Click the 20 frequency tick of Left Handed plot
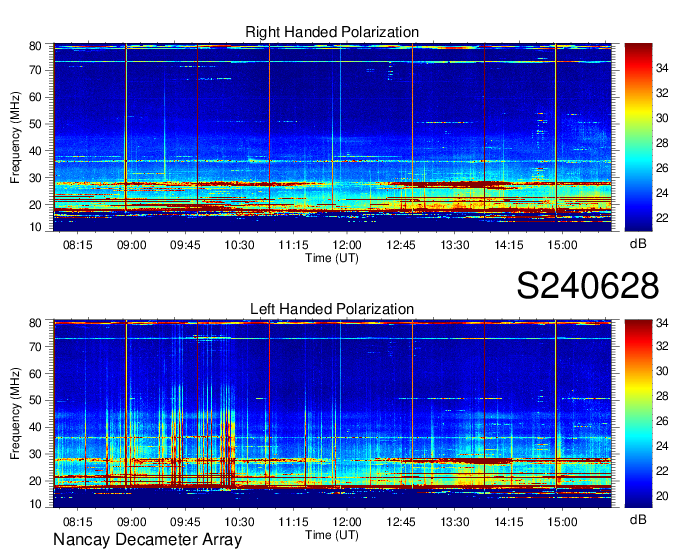 35,481
